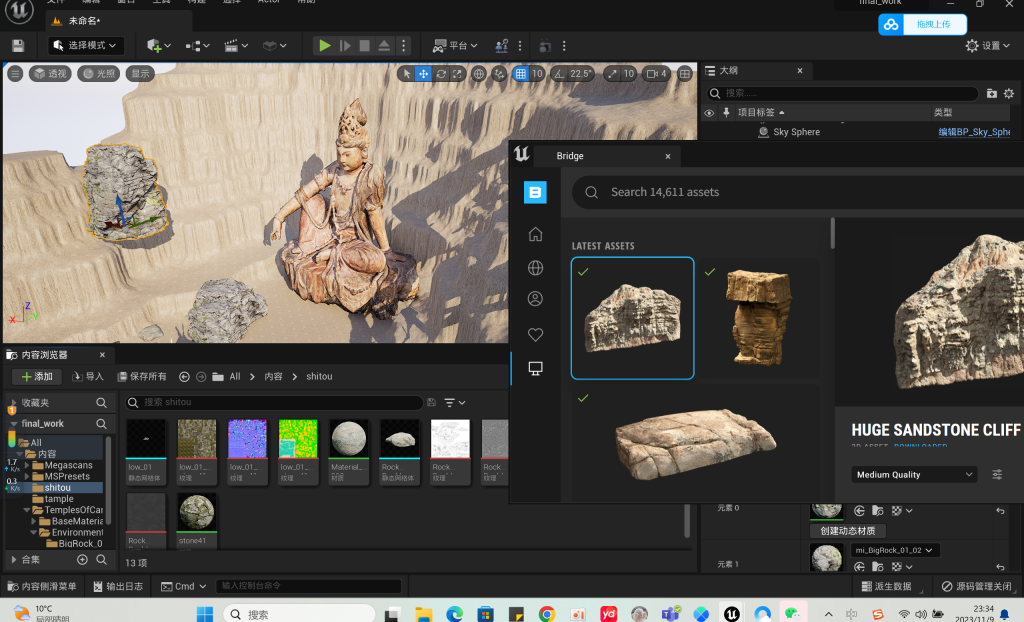
Task: Click the 内容 breadcrumb path segment
Action: click(274, 377)
